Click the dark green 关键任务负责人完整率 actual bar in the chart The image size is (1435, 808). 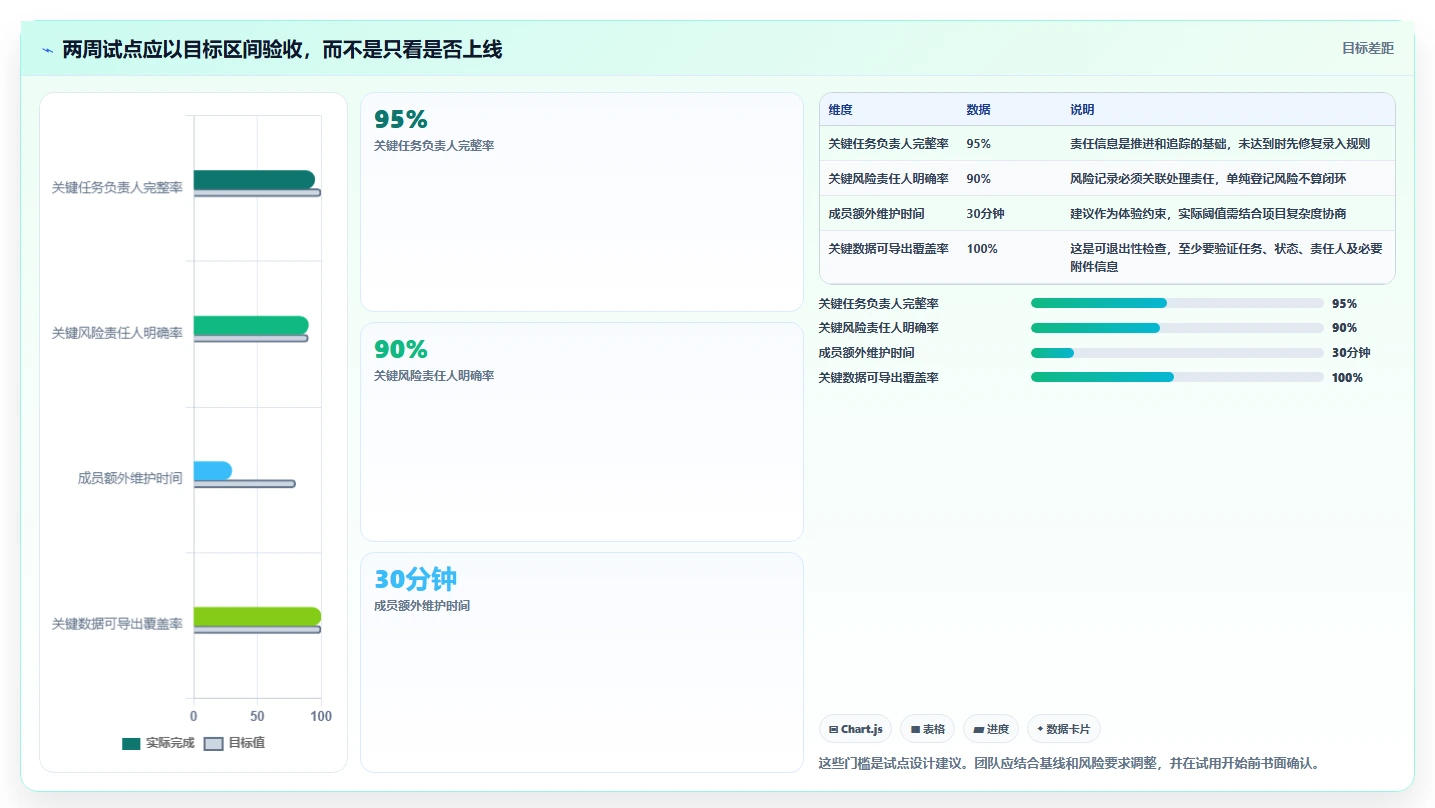254,180
